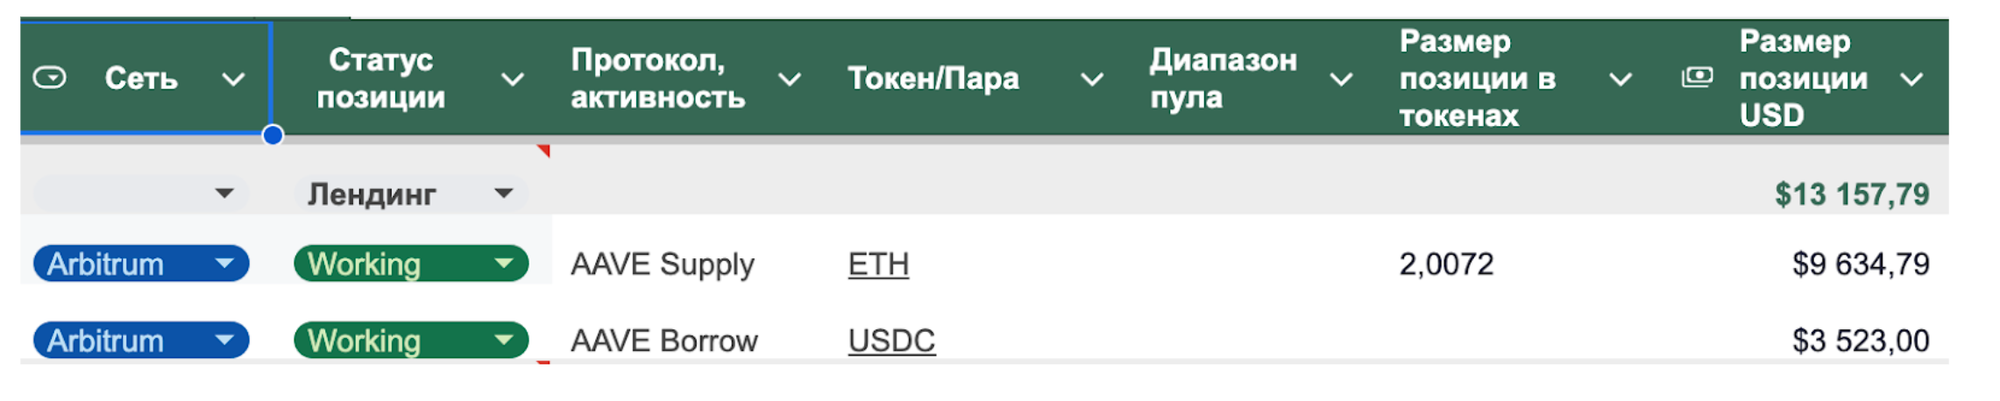2000x401 pixels.
Task: Select the $13 157,79 total cell
Action: click(1851, 194)
